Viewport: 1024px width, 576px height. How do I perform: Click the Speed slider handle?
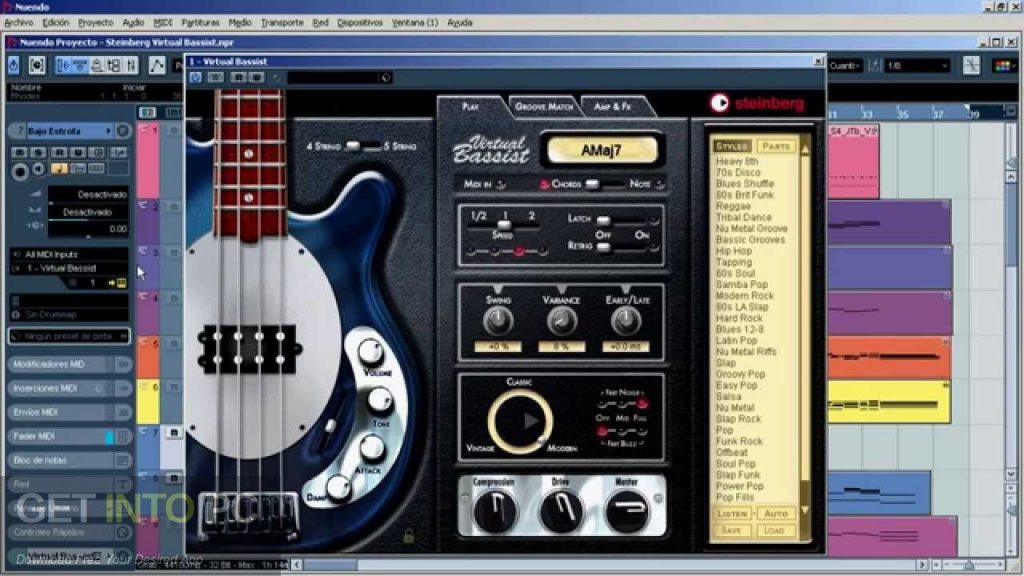tap(504, 225)
